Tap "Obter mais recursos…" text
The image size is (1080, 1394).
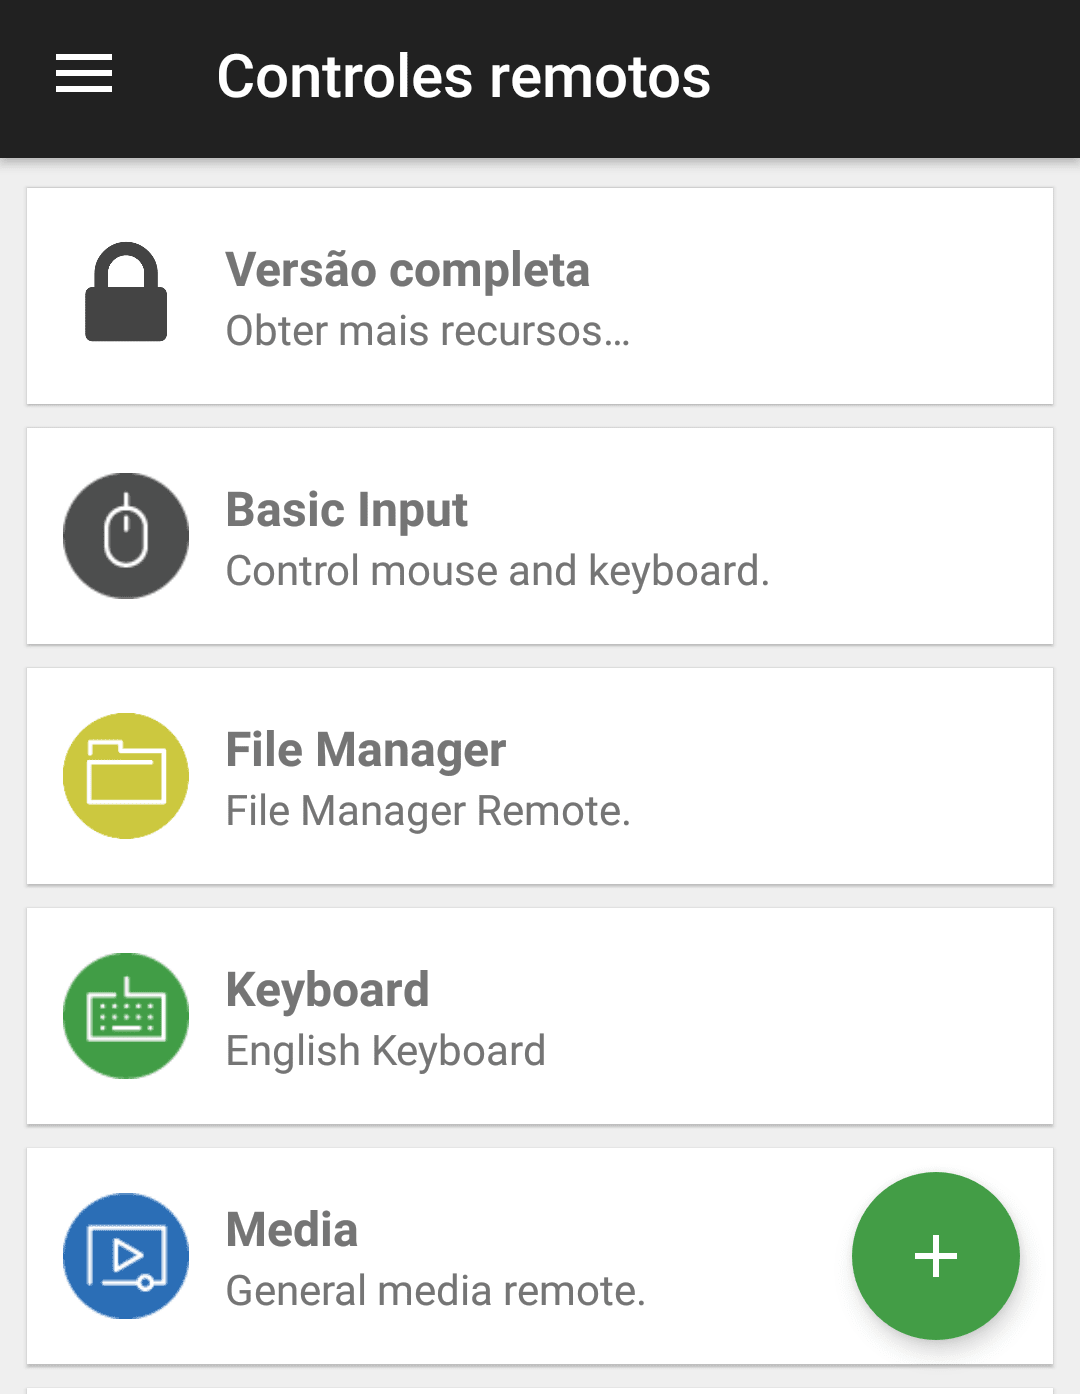pyautogui.click(x=428, y=331)
